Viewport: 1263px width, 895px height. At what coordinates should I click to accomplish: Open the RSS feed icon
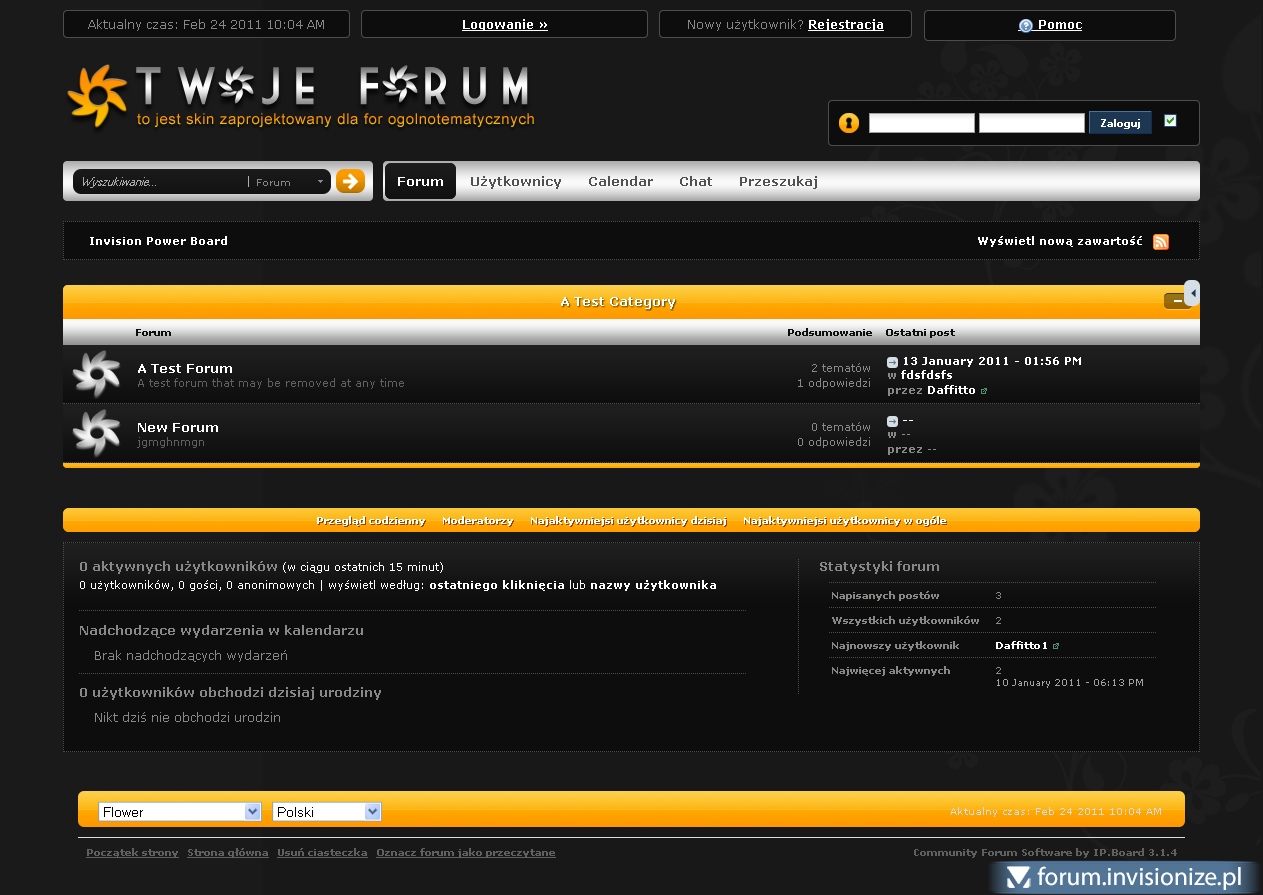1161,241
